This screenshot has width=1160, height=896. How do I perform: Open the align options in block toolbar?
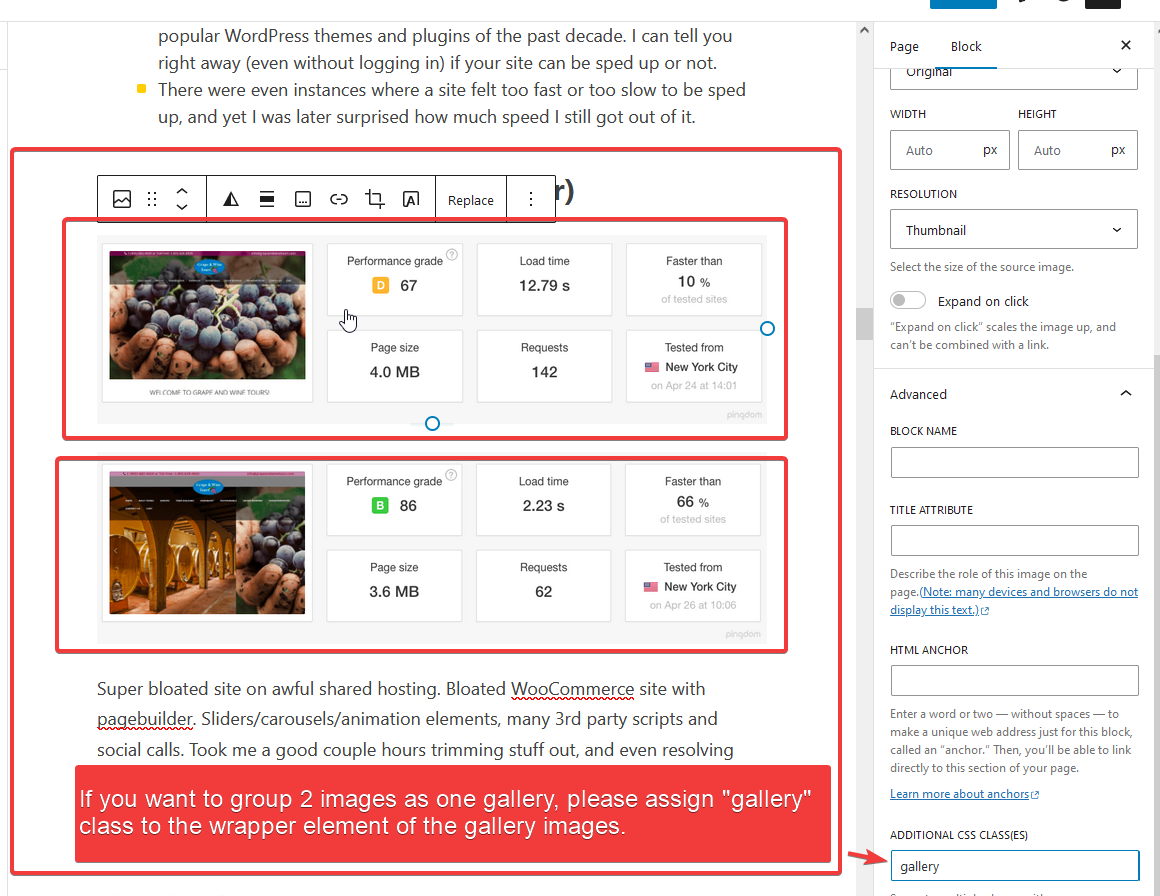tap(267, 199)
